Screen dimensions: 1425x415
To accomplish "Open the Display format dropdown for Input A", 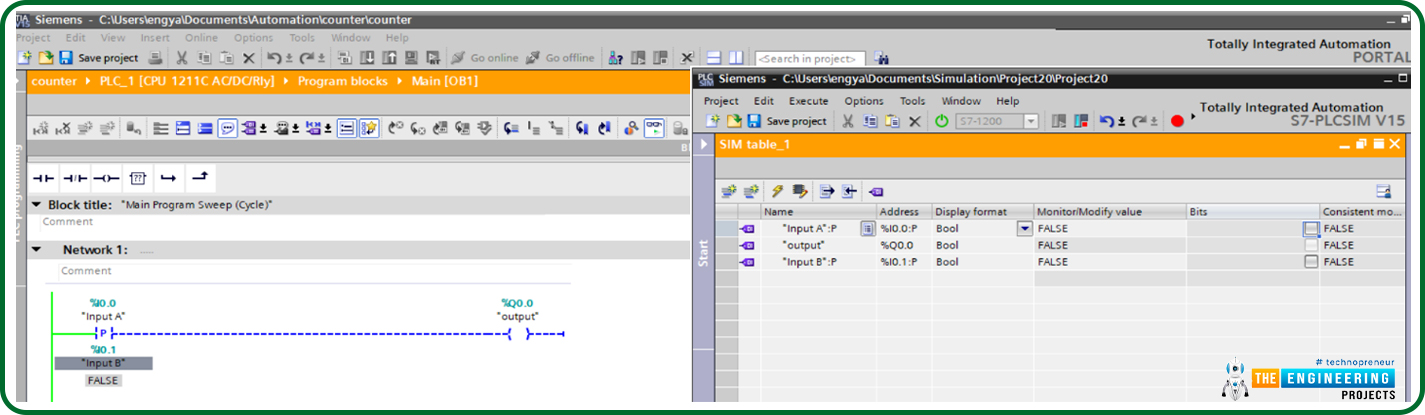I will point(1023,228).
